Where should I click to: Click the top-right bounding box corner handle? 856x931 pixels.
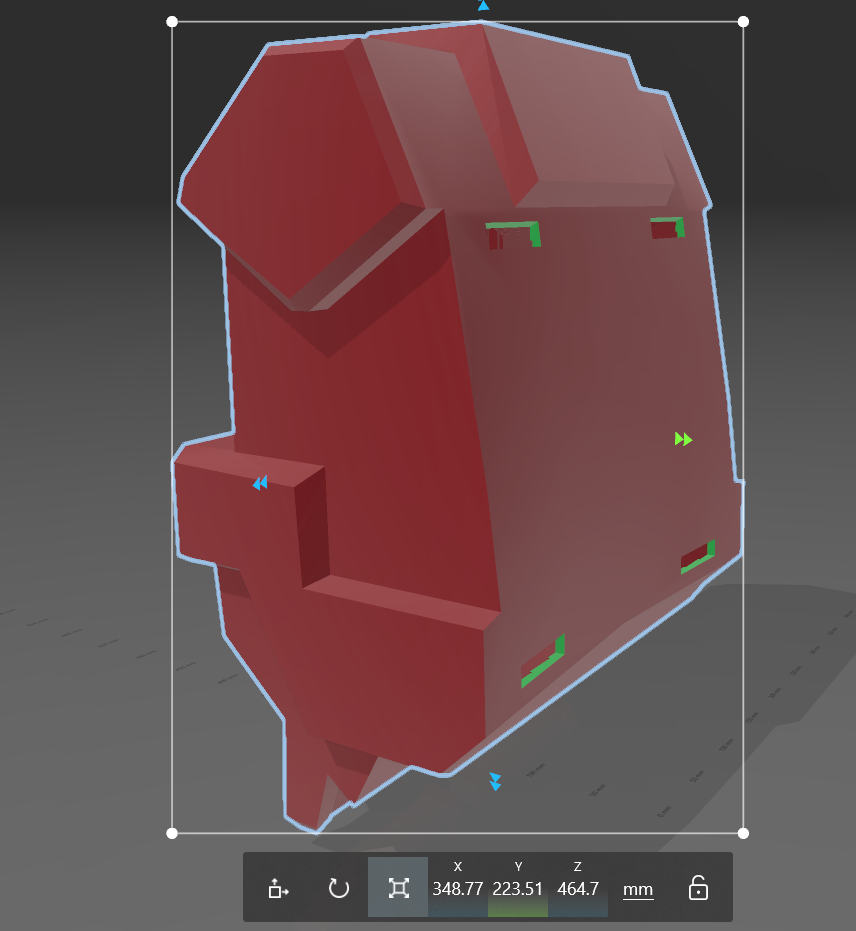click(x=743, y=22)
